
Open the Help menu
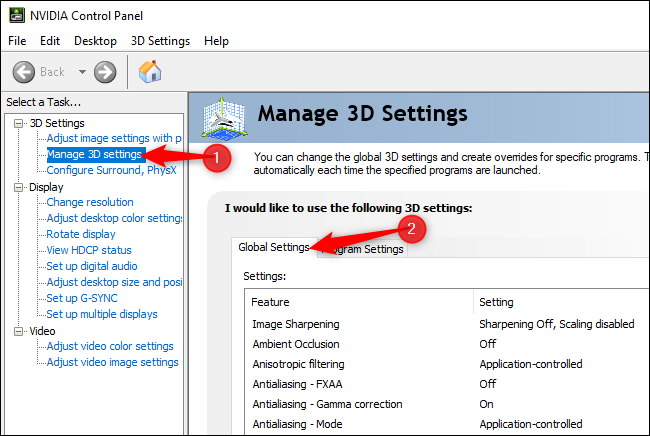216,41
